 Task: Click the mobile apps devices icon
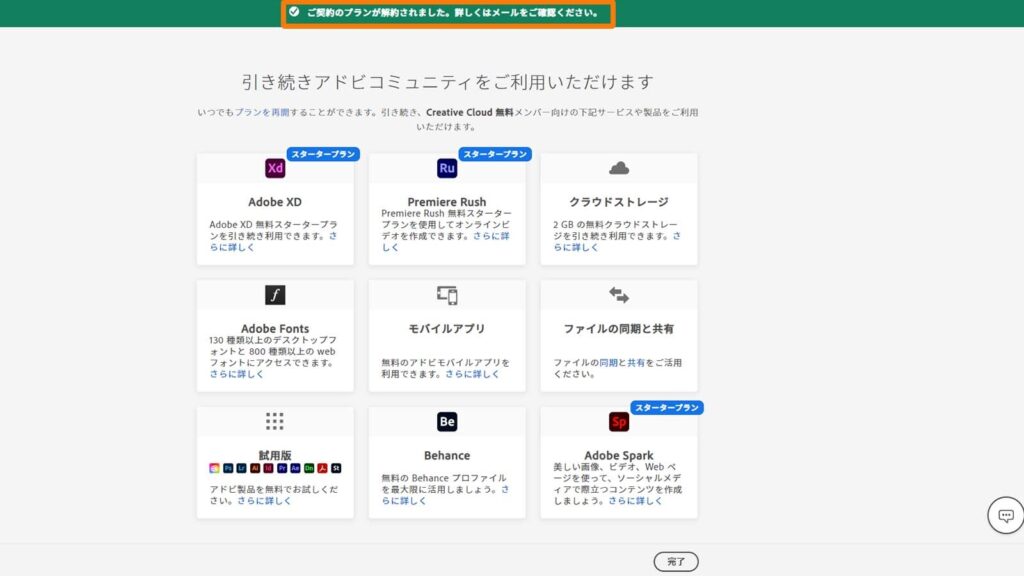447,295
